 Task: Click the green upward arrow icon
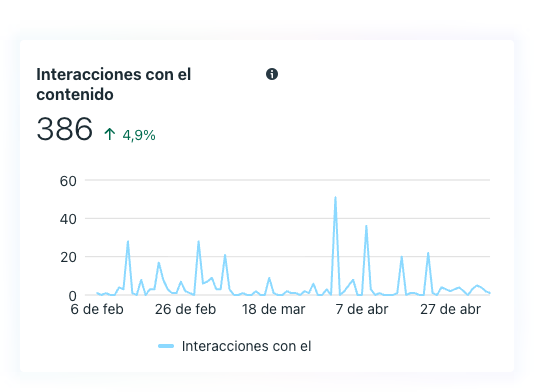point(110,134)
